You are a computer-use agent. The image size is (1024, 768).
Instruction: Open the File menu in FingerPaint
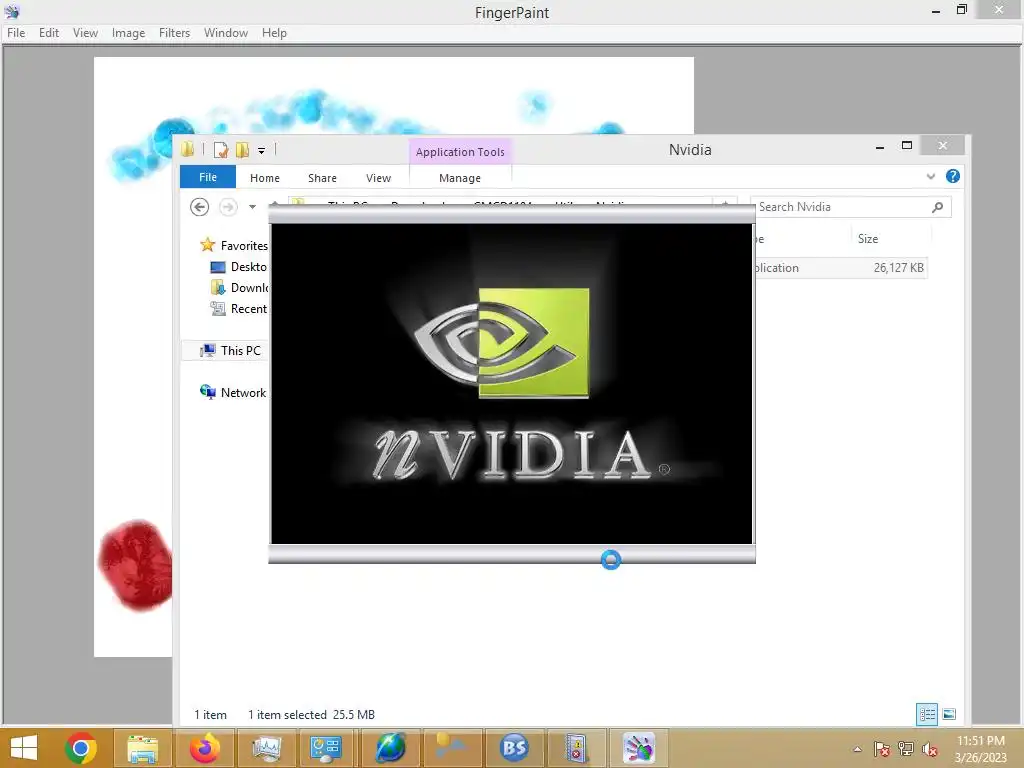16,33
